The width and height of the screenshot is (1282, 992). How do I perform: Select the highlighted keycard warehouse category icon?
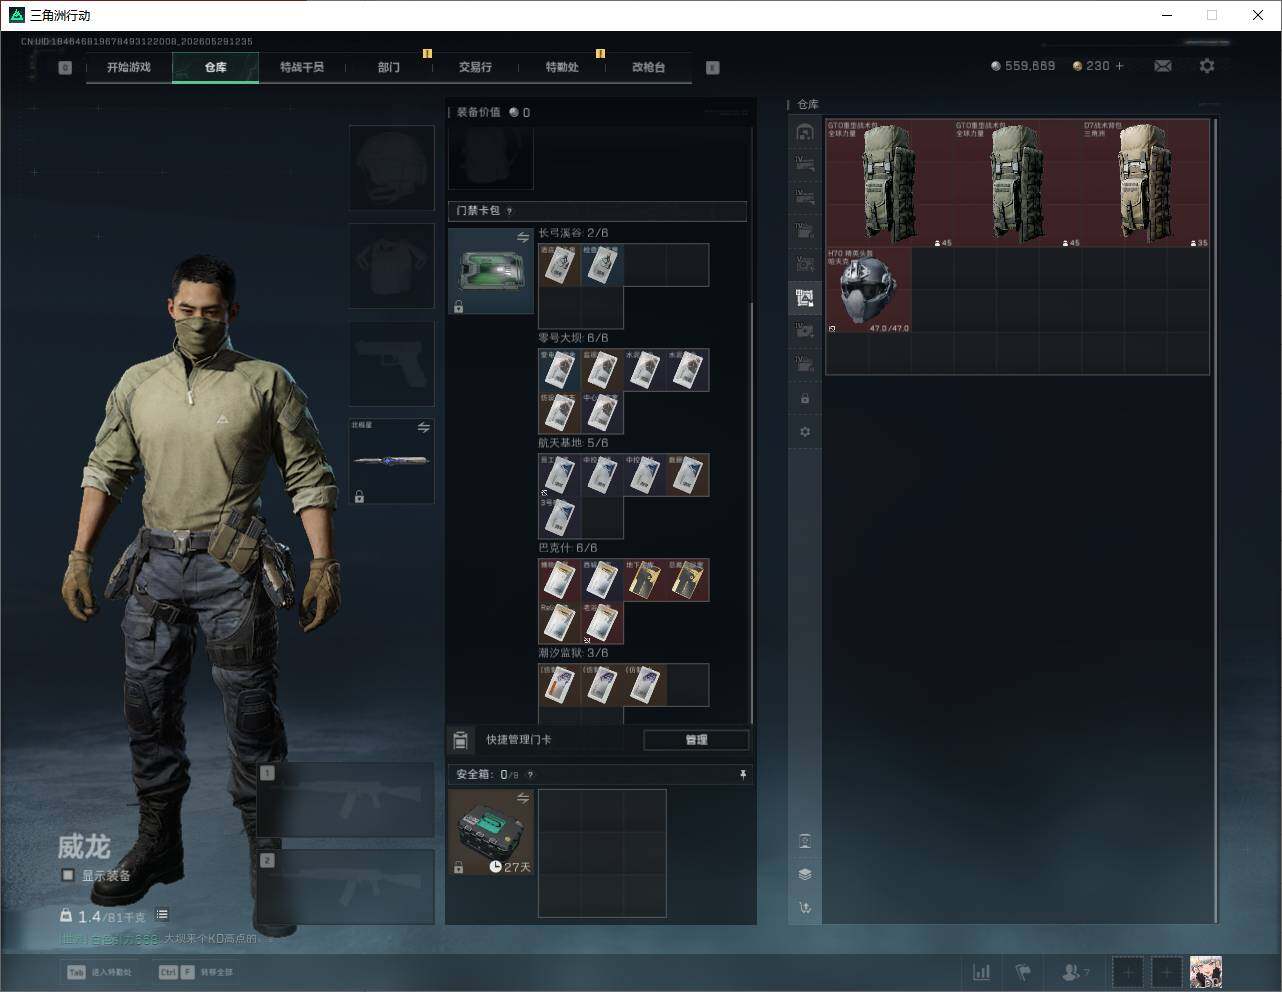(805, 296)
